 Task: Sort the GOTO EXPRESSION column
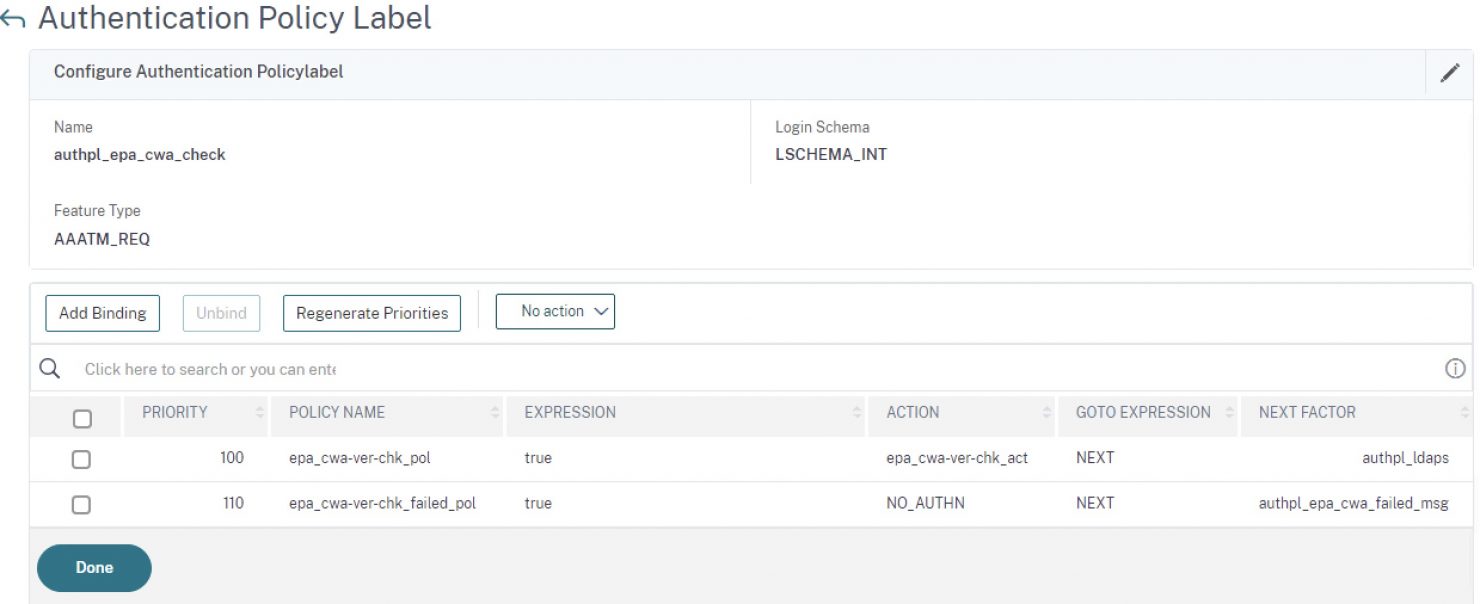coord(1228,412)
